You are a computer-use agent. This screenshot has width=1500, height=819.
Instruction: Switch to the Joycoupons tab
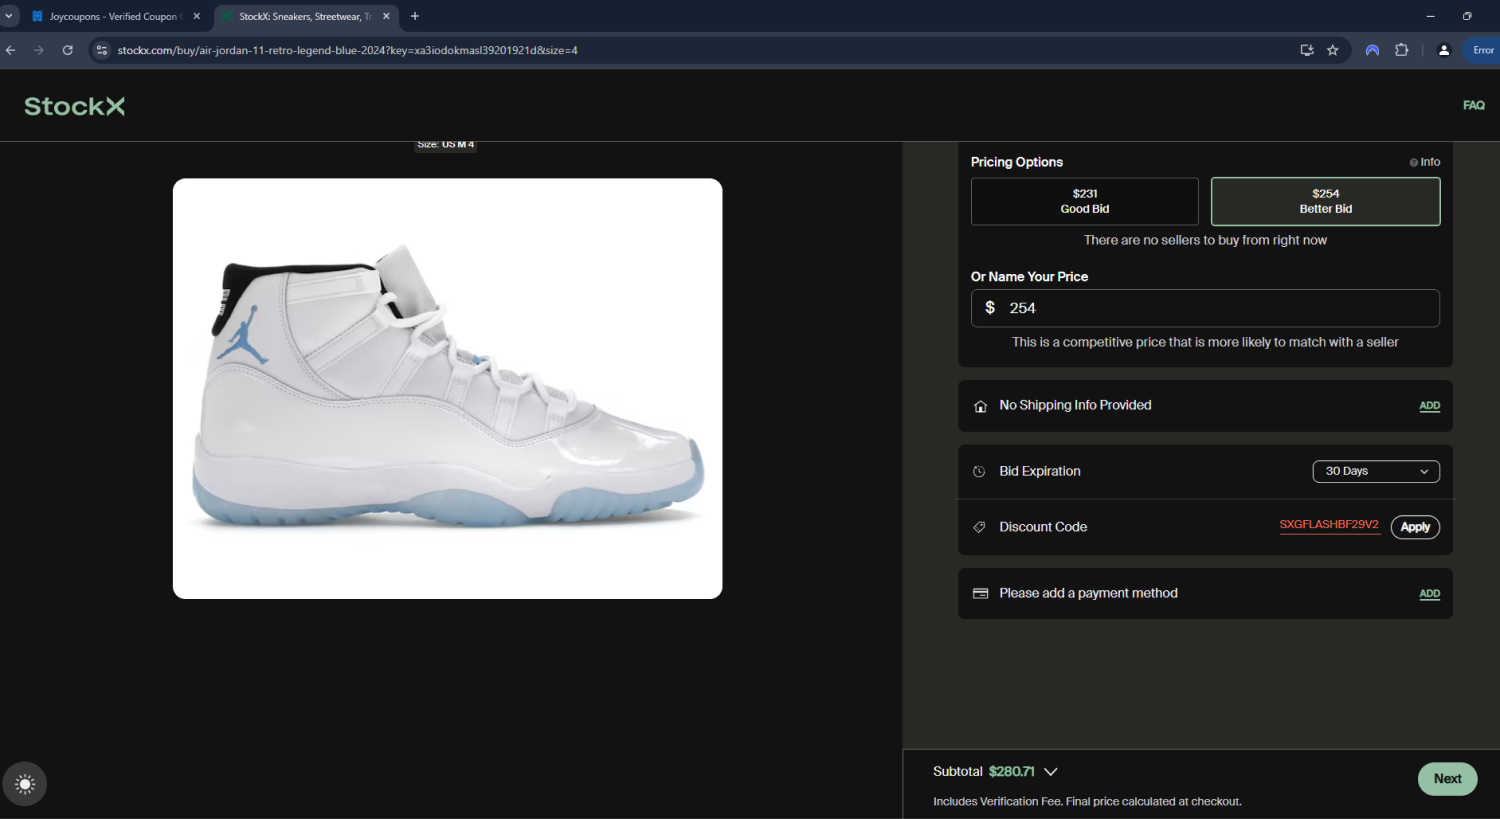pyautogui.click(x=112, y=16)
